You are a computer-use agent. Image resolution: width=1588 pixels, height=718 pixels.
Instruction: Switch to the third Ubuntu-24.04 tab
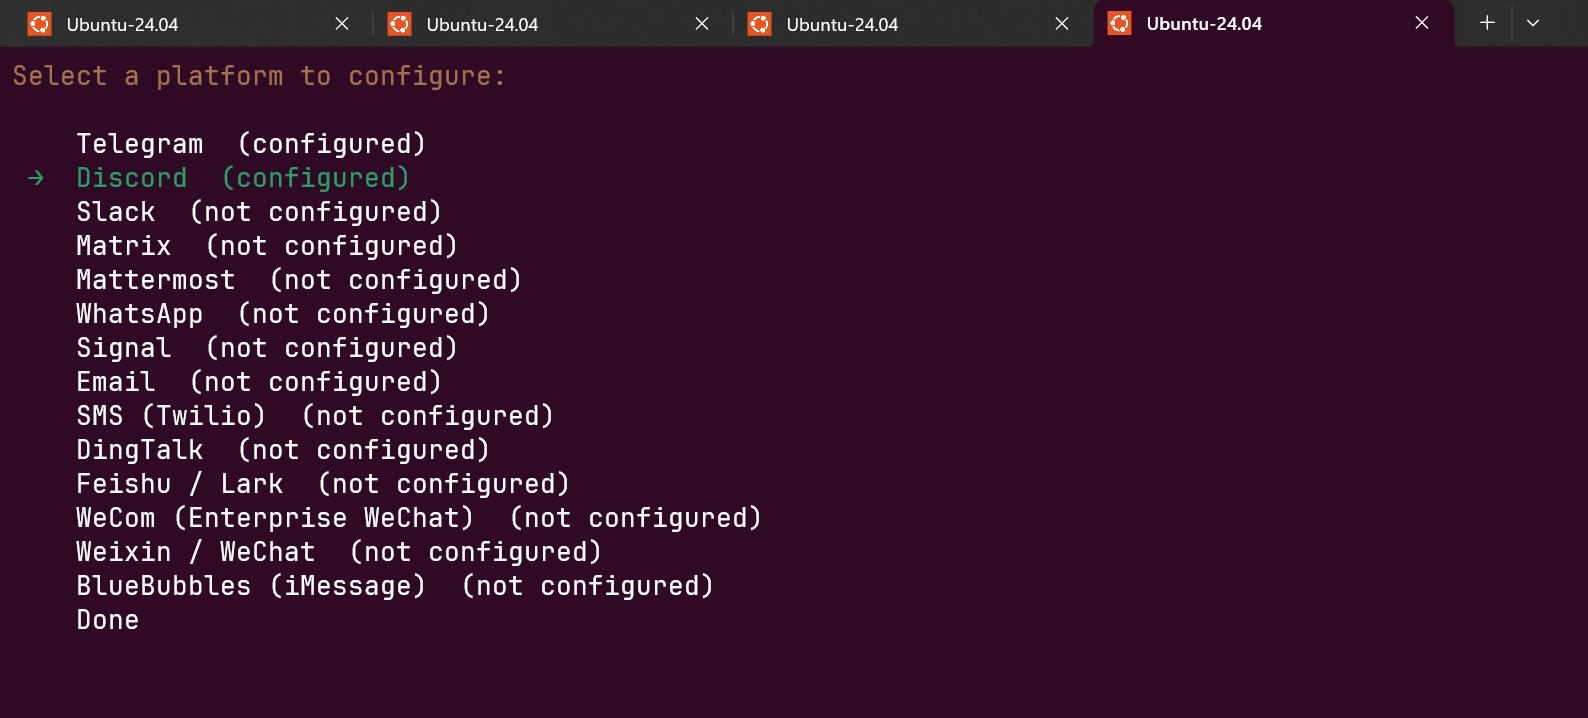(x=842, y=24)
